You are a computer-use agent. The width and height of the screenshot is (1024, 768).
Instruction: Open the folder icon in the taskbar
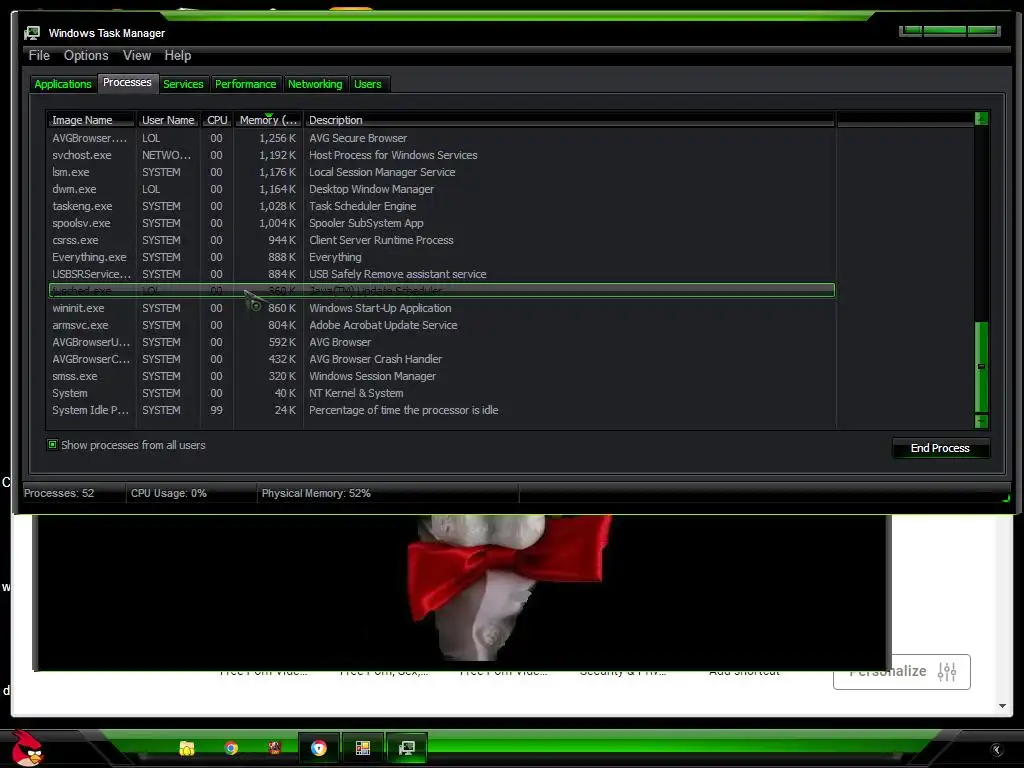[x=187, y=748]
